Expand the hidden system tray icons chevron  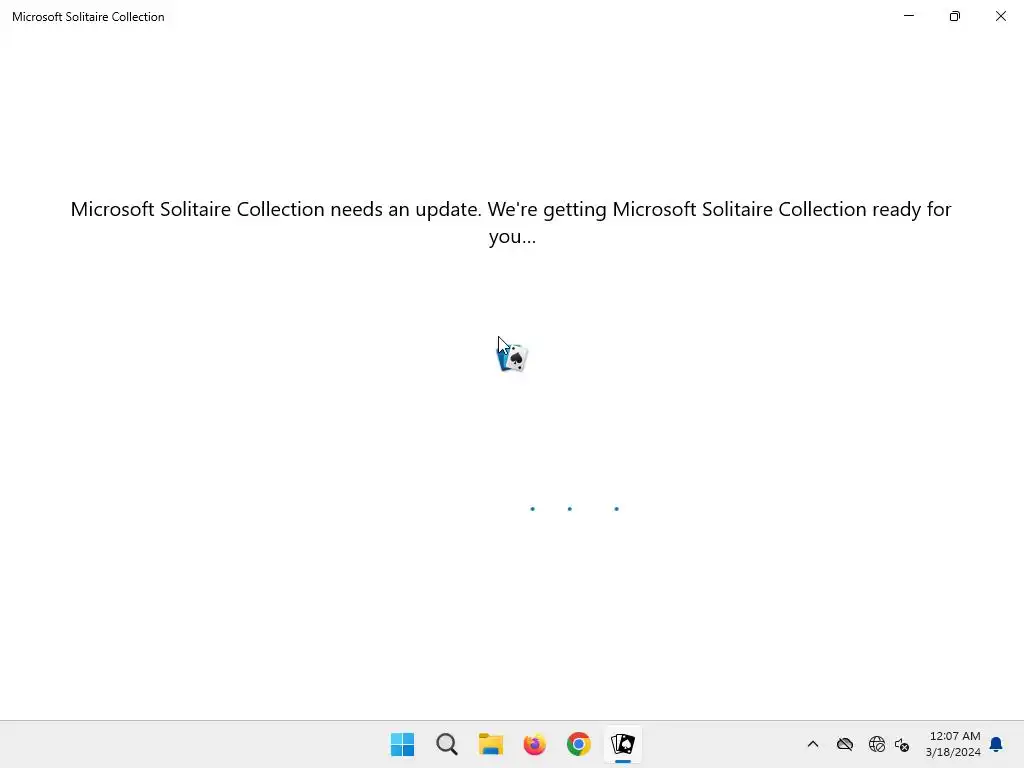click(813, 744)
